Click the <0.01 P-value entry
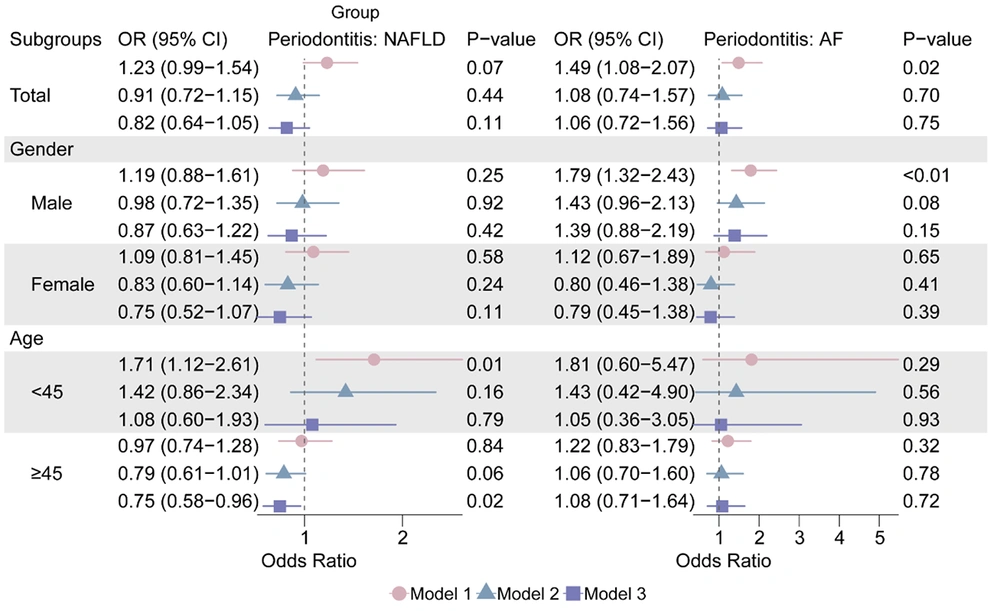Screen dimensions: 1000x611 923,176
